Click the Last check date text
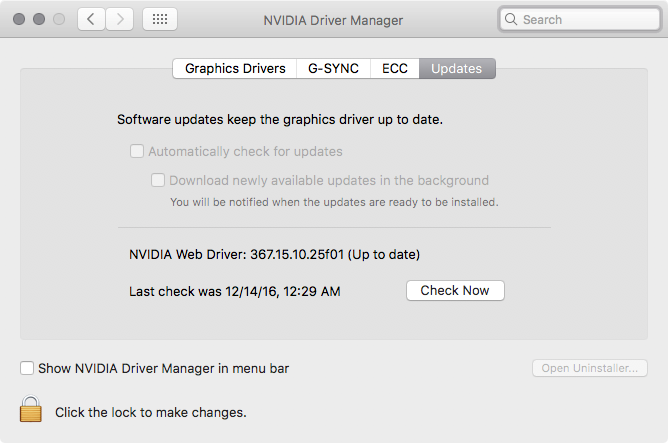 point(235,291)
